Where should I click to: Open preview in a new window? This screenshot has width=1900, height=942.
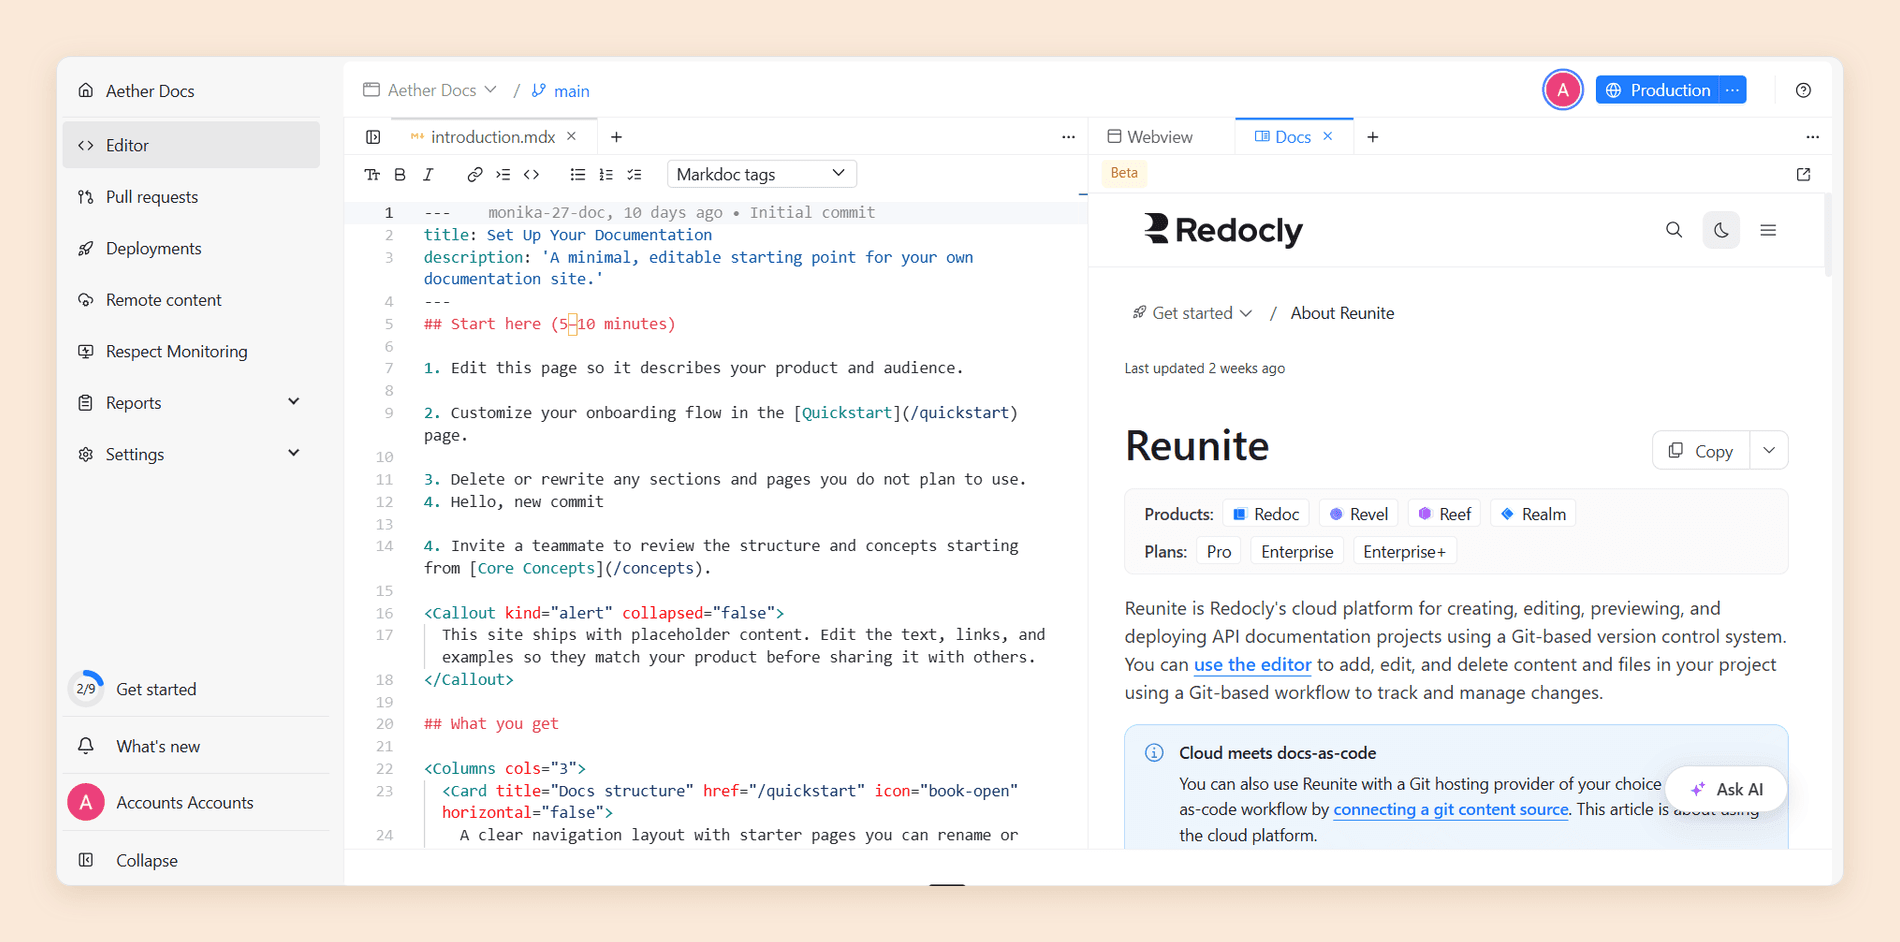point(1804,174)
